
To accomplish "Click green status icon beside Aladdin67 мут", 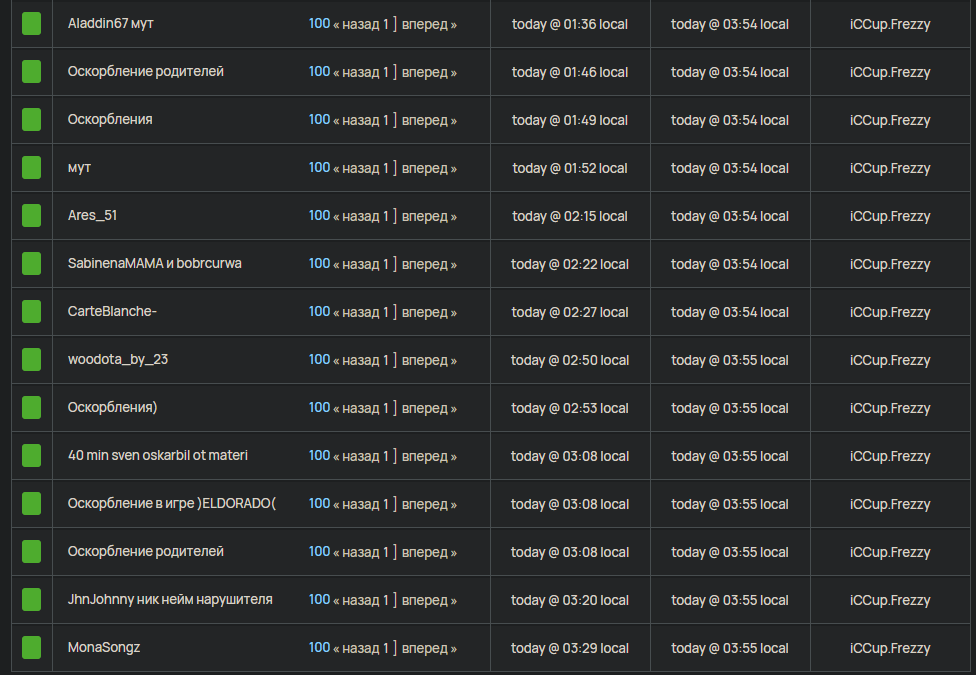I will tap(31, 24).
